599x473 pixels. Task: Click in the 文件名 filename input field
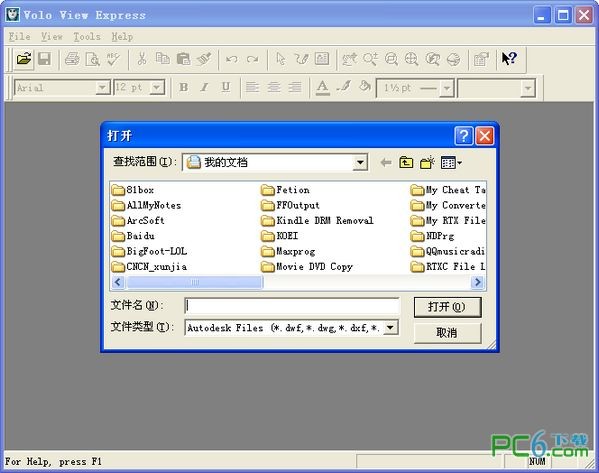click(x=292, y=306)
